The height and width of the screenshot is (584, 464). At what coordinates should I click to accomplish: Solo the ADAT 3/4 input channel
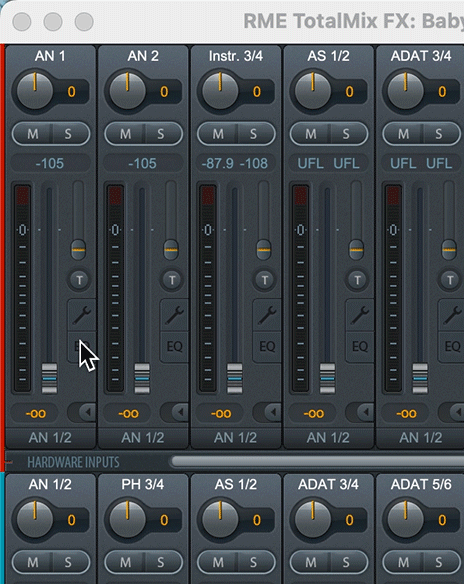coord(440,134)
